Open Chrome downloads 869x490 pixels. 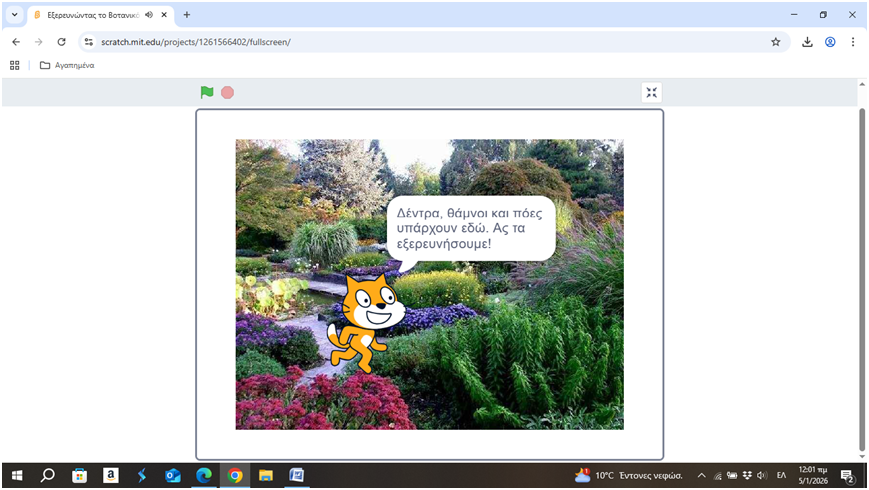click(x=807, y=42)
